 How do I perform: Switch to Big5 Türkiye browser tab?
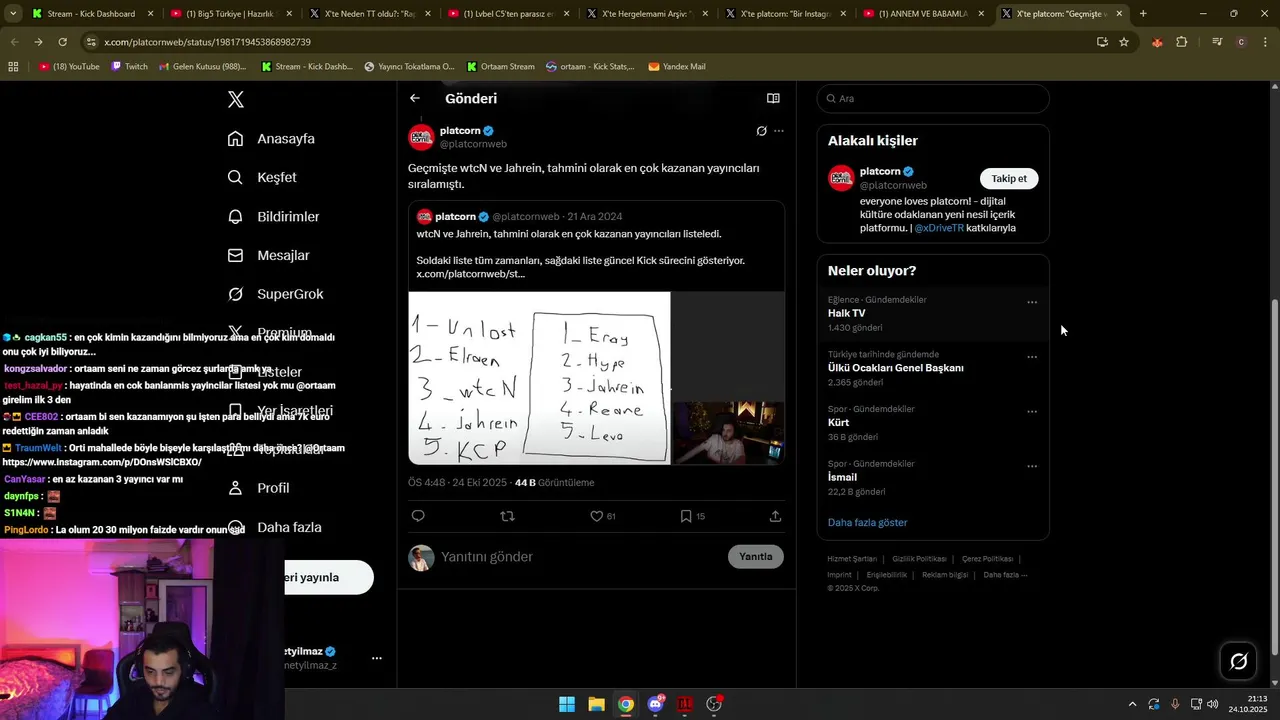230,14
